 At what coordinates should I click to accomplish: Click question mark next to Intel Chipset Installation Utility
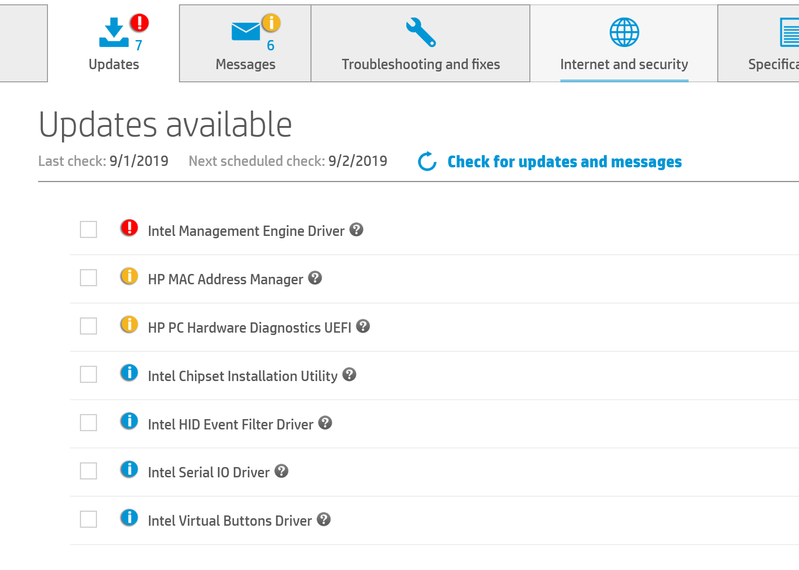(349, 375)
